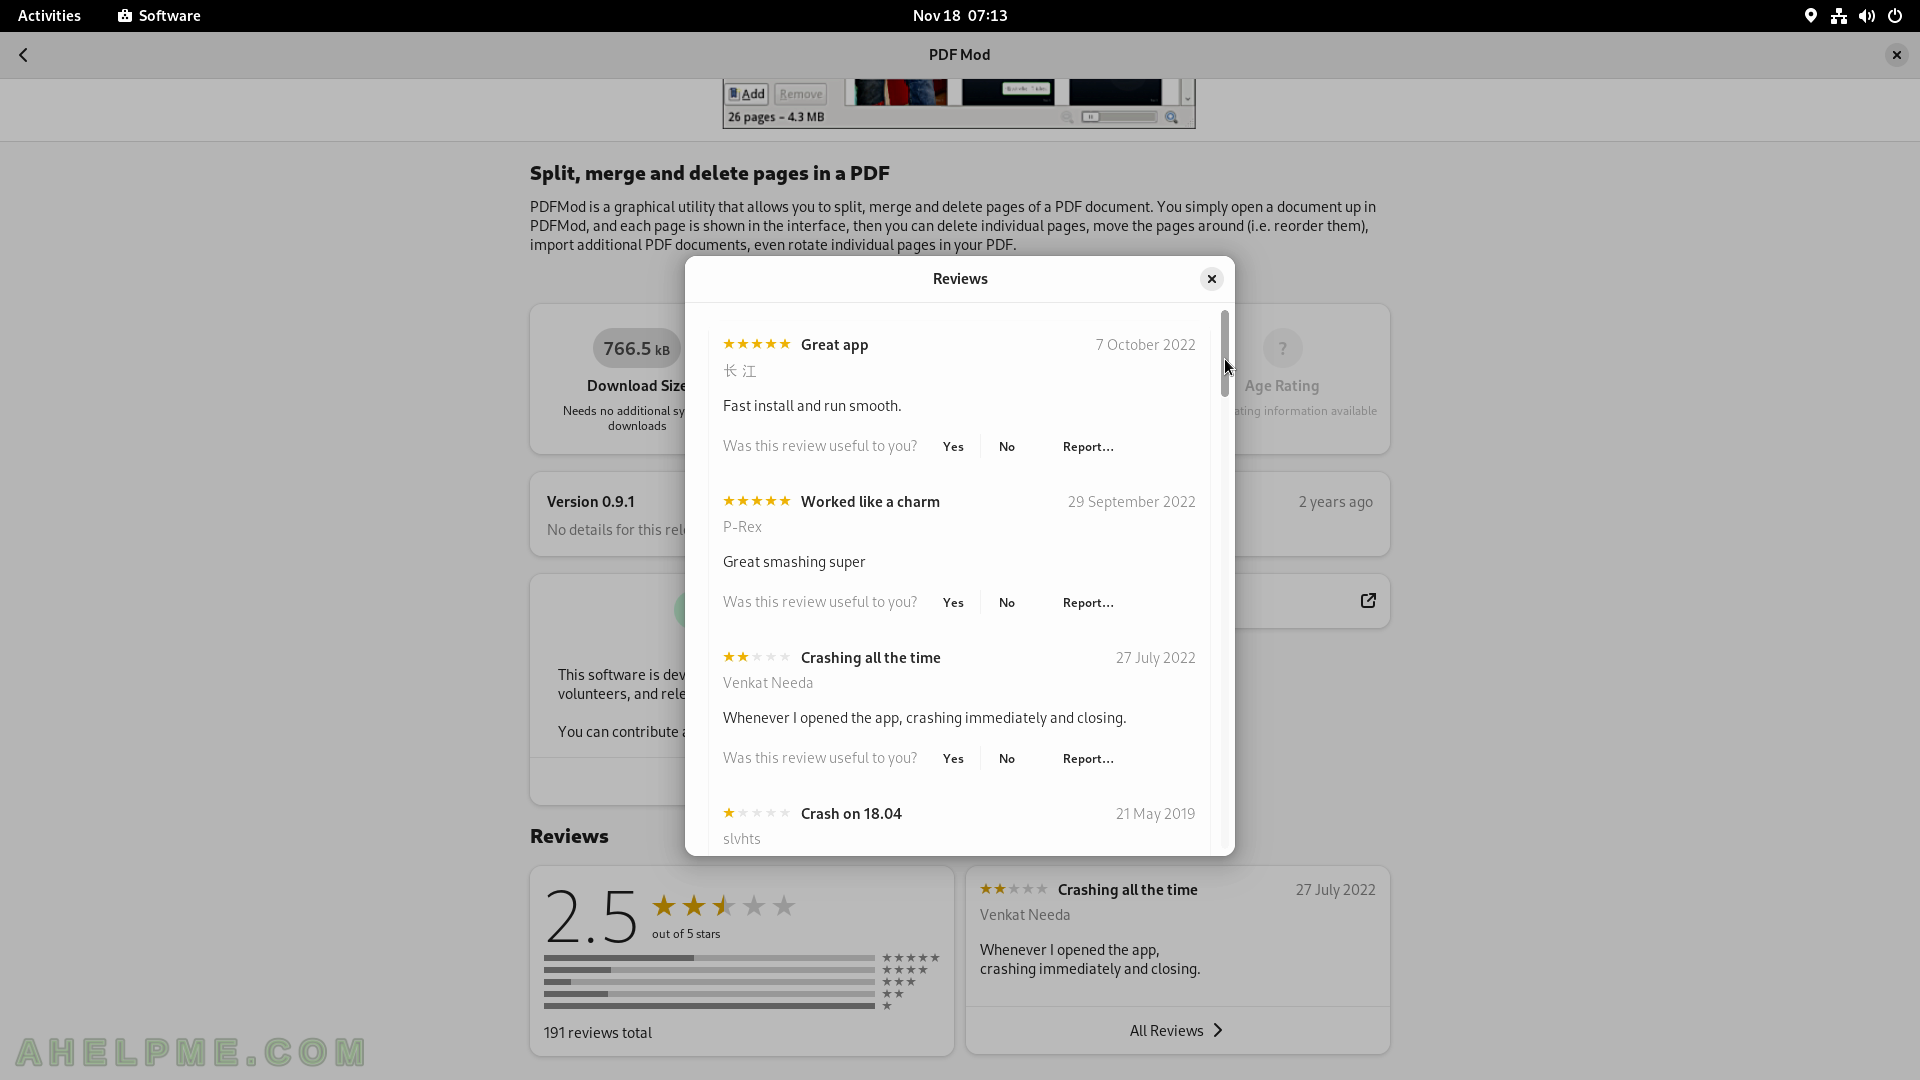This screenshot has width=1920, height=1080.
Task: Click the 766.5 kB Download Size badge
Action: pyautogui.click(x=637, y=349)
